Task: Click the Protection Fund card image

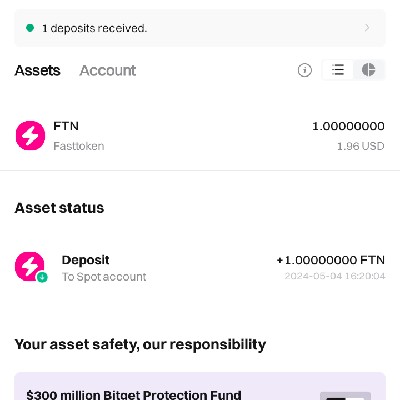Action: coord(345,396)
